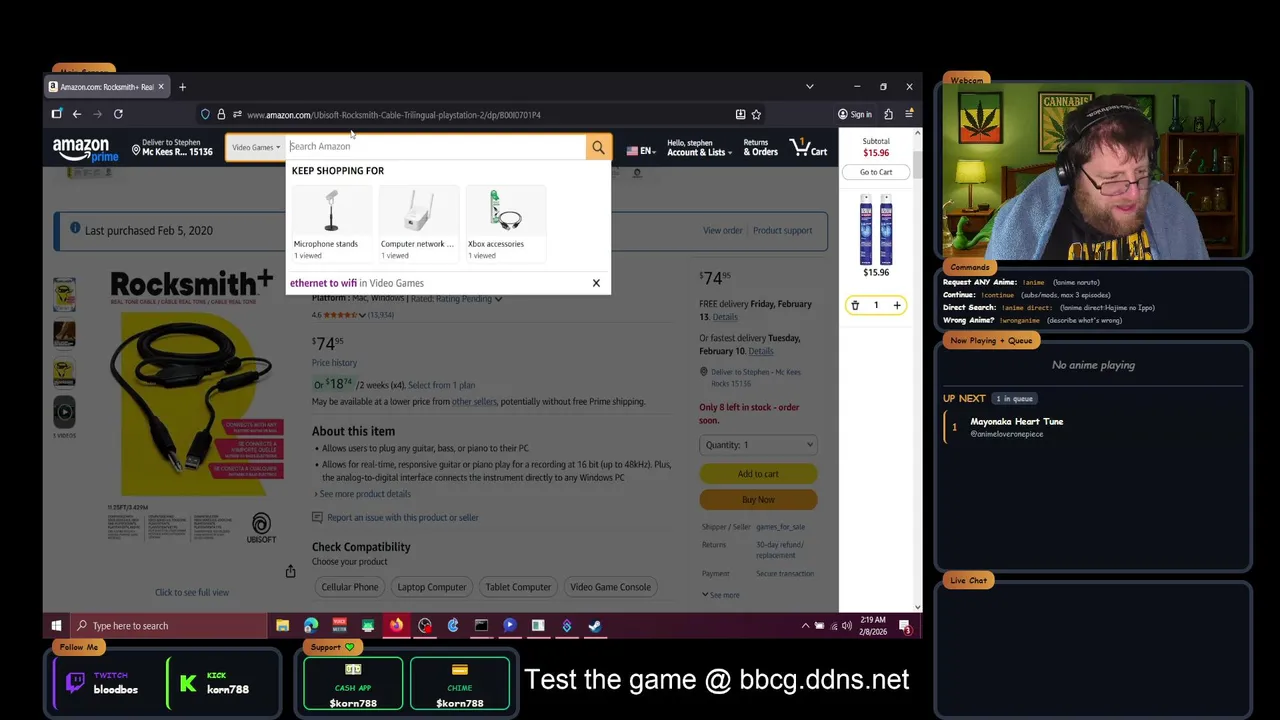
Task: Select the Laptop Computer compatibility option
Action: pyautogui.click(x=432, y=587)
